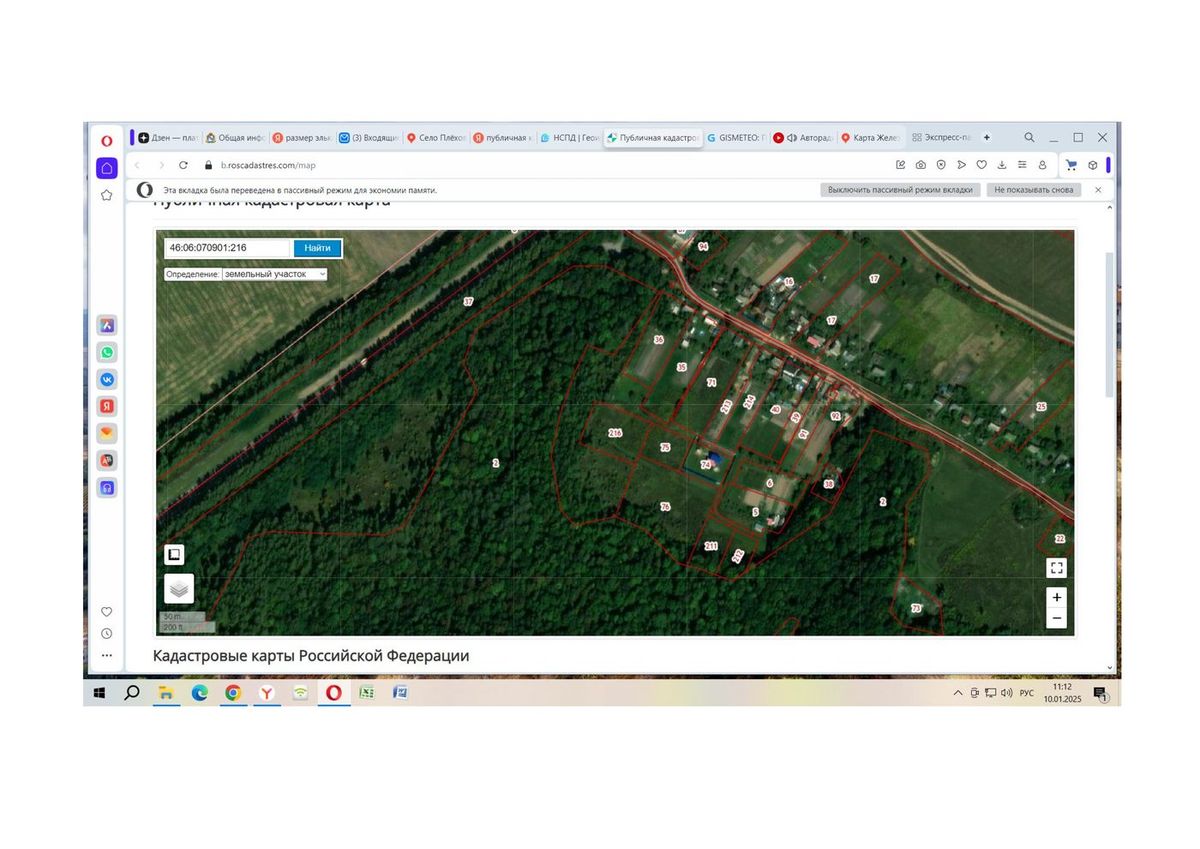Click the page vertical scrollbar
The image size is (1200, 849).
1109,325
